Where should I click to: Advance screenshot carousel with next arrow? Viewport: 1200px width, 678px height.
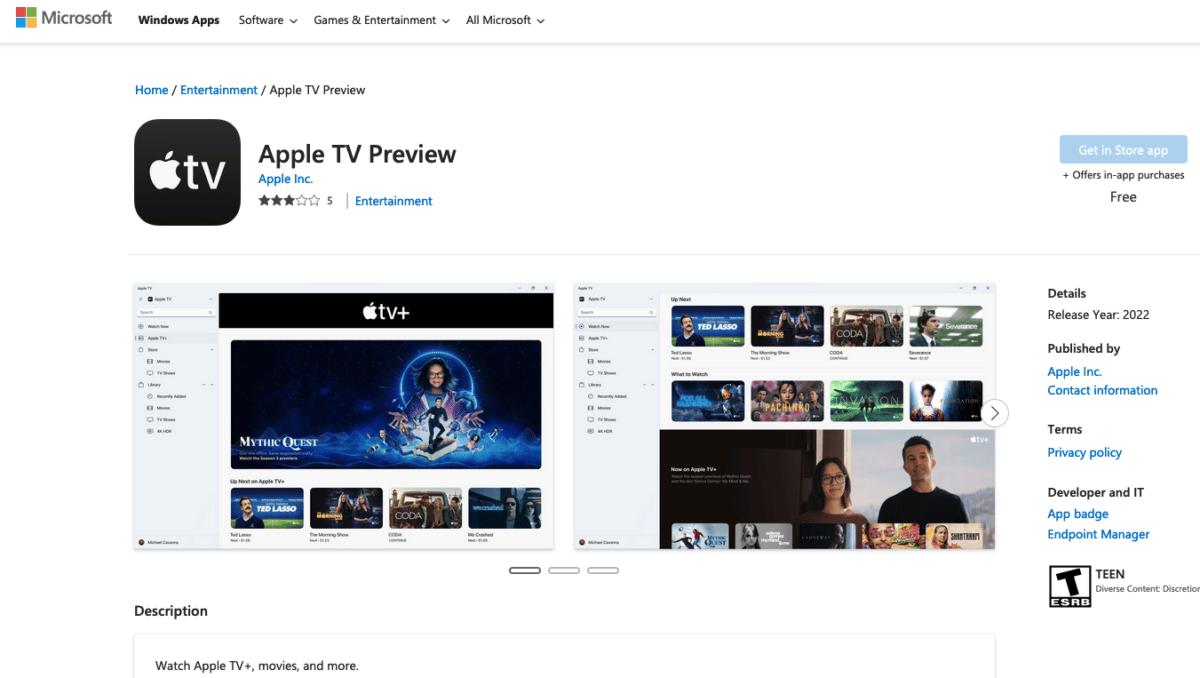click(x=994, y=413)
